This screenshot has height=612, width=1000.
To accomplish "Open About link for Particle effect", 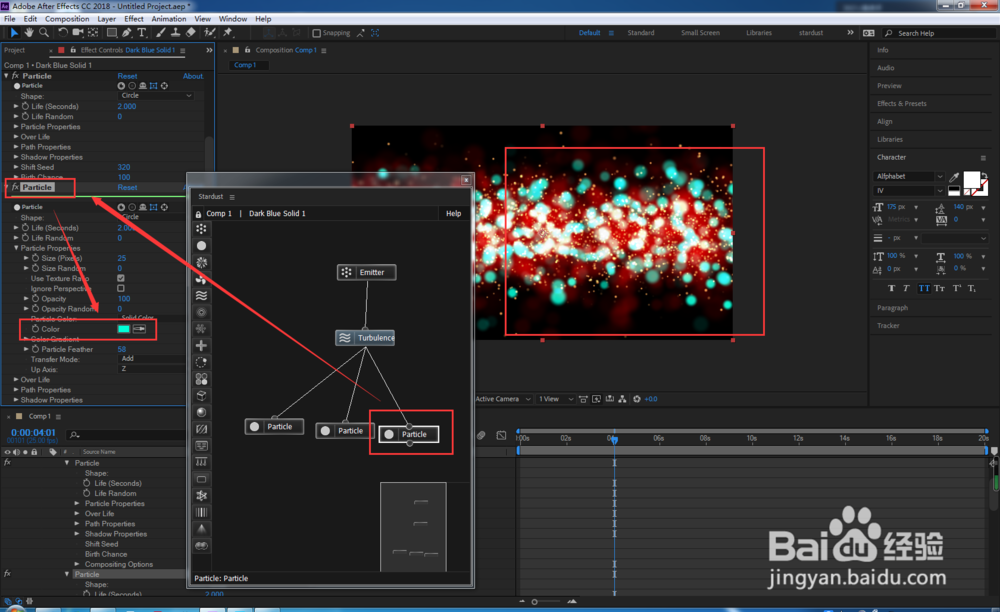I will (x=193, y=76).
